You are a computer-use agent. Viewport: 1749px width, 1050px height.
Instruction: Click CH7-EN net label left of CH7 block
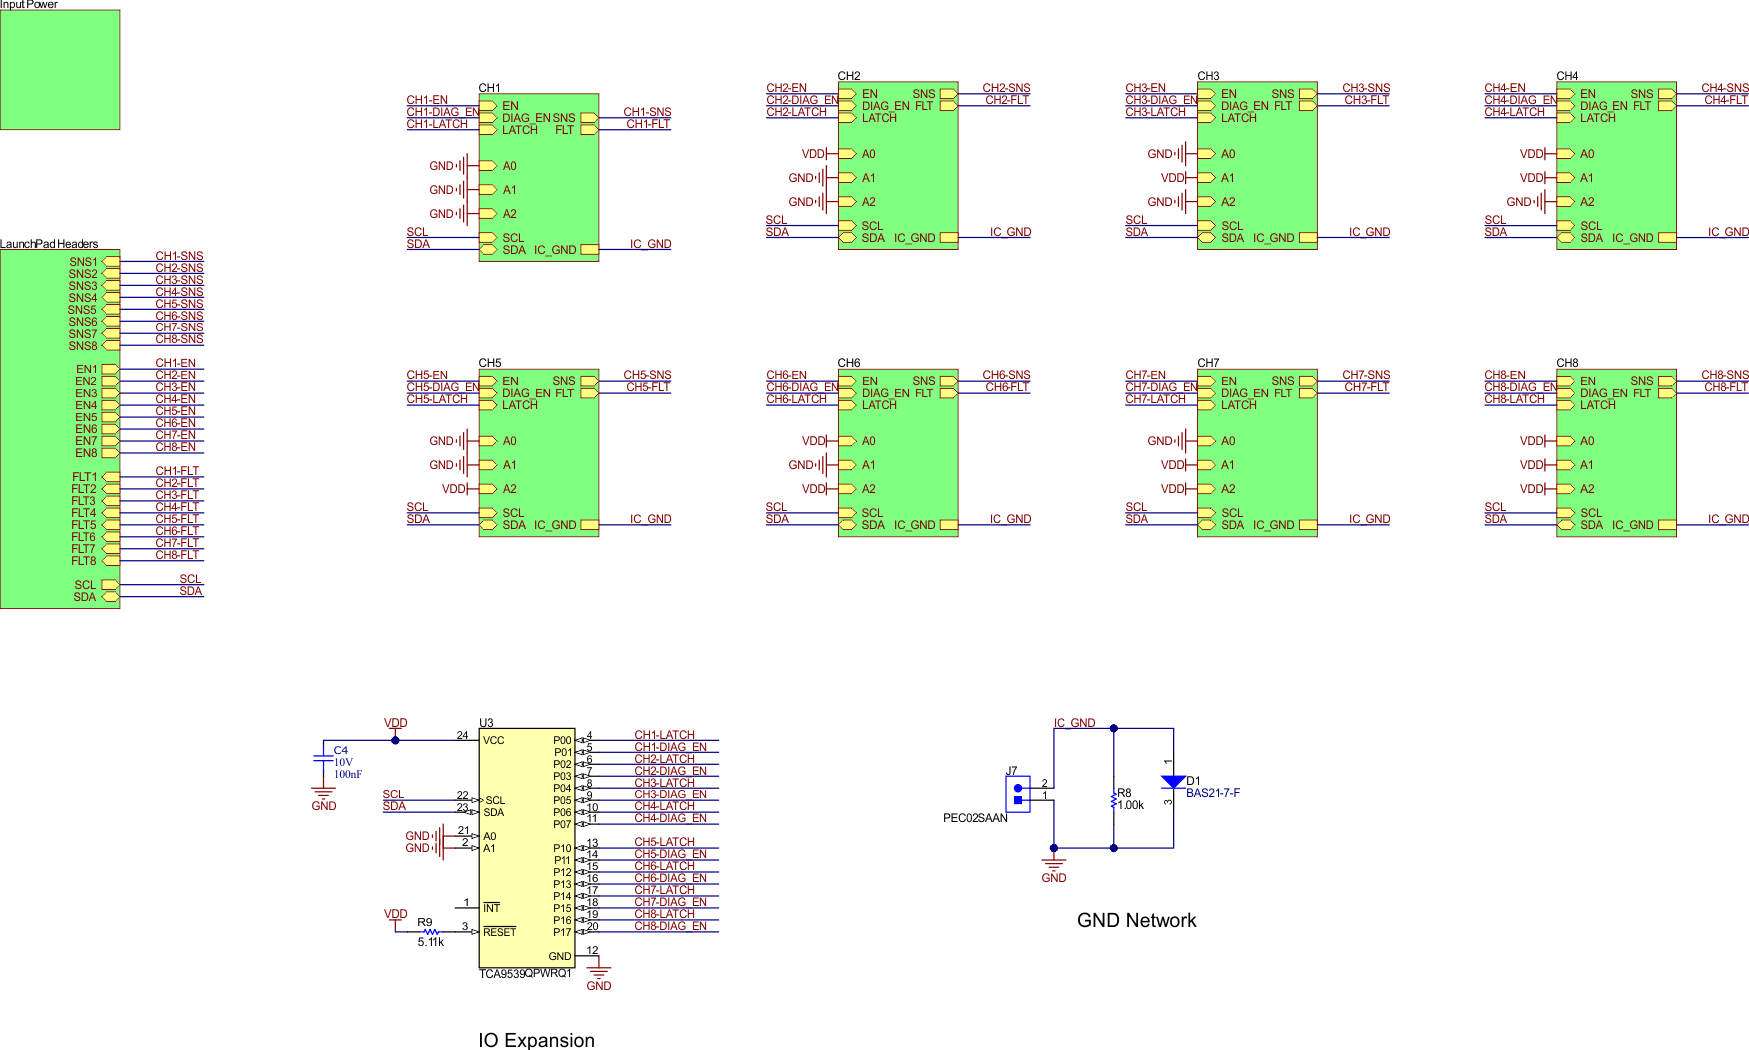click(1145, 375)
